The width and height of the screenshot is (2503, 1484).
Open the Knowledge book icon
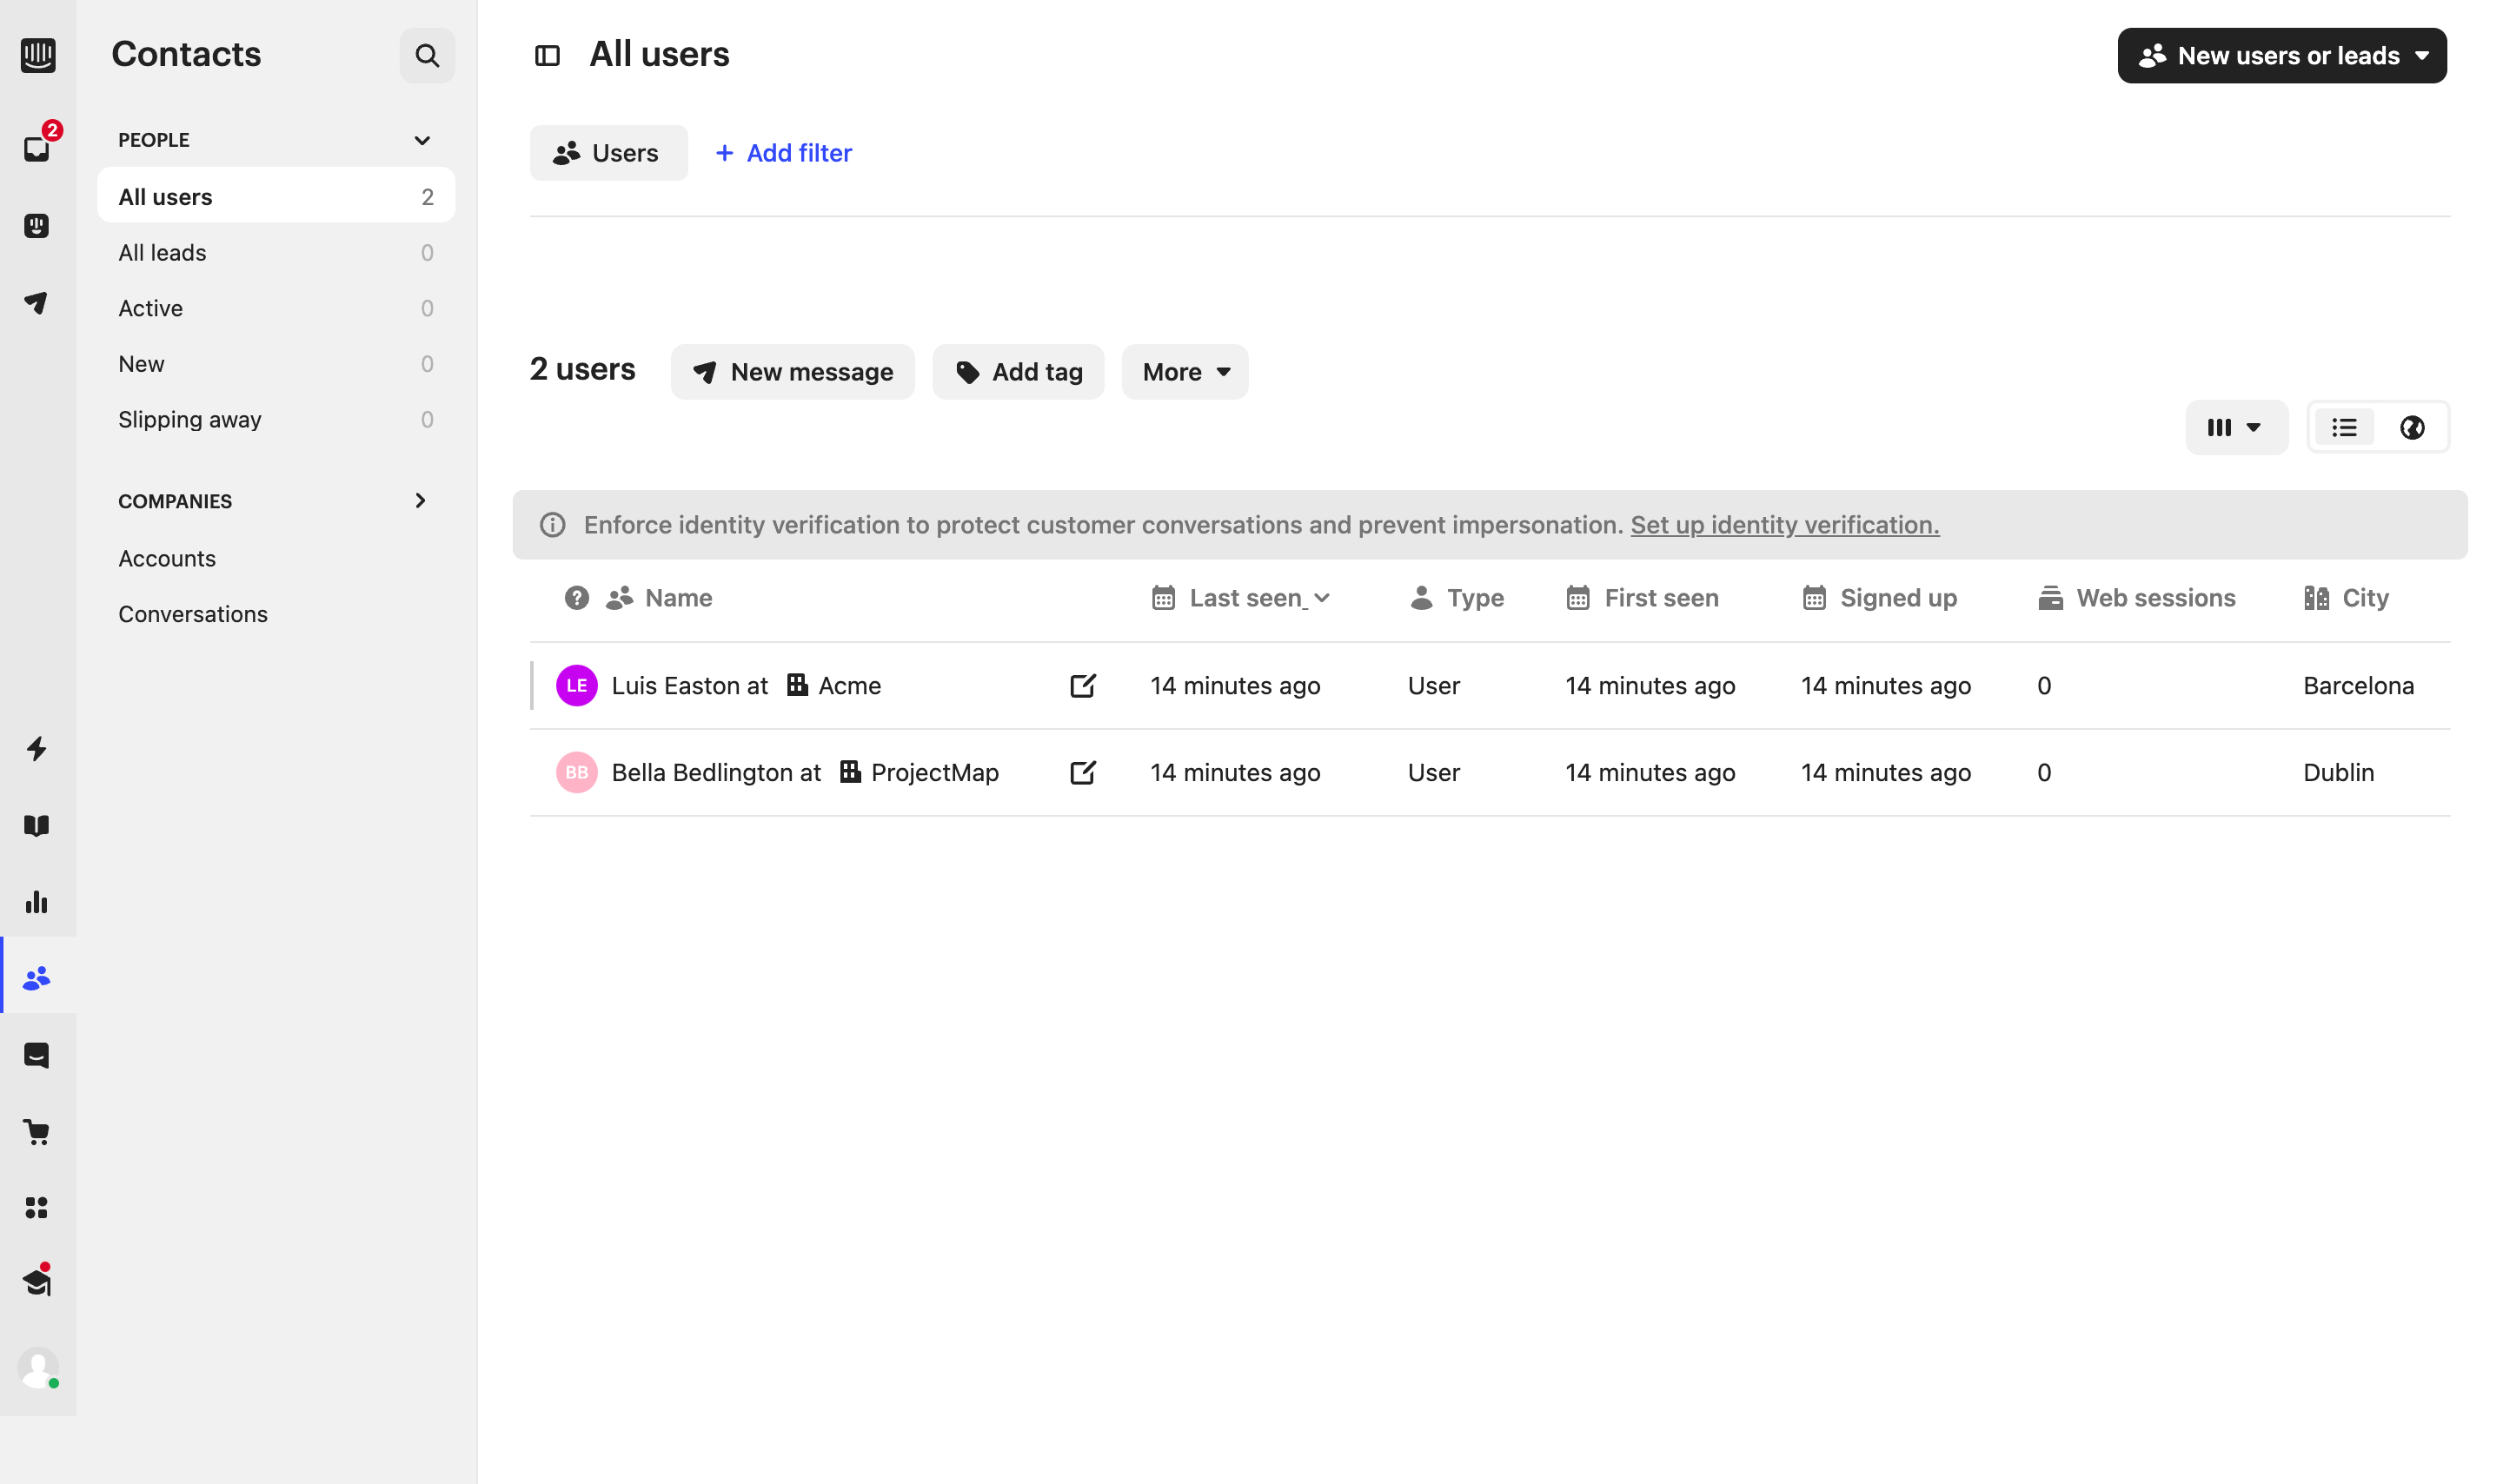point(37,825)
